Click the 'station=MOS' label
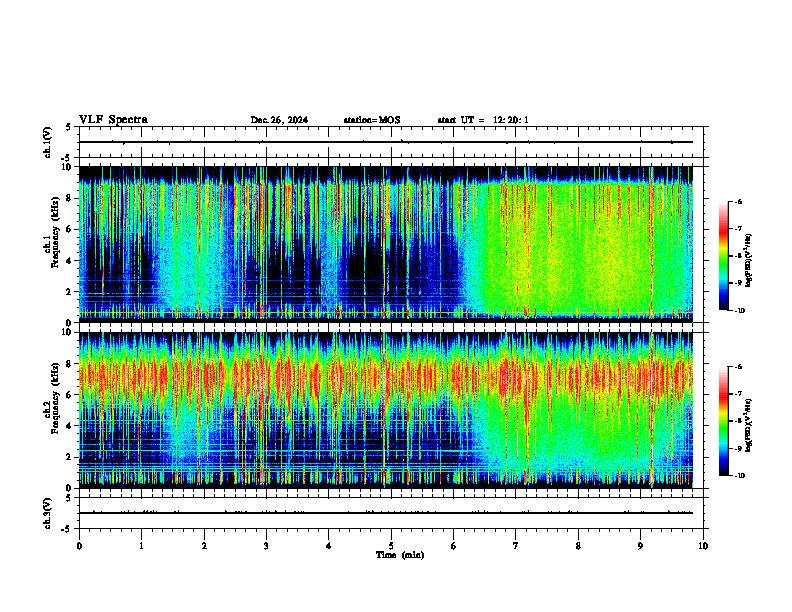Viewport: 792px width, 612px height. coord(372,120)
